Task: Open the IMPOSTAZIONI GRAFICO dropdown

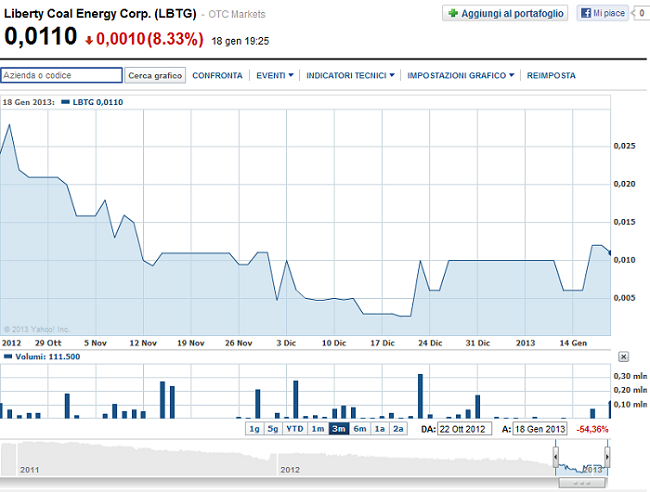Action: [x=461, y=75]
